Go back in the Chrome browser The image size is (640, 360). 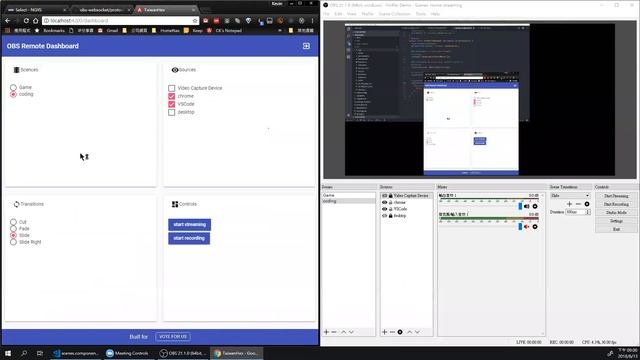coord(8,20)
